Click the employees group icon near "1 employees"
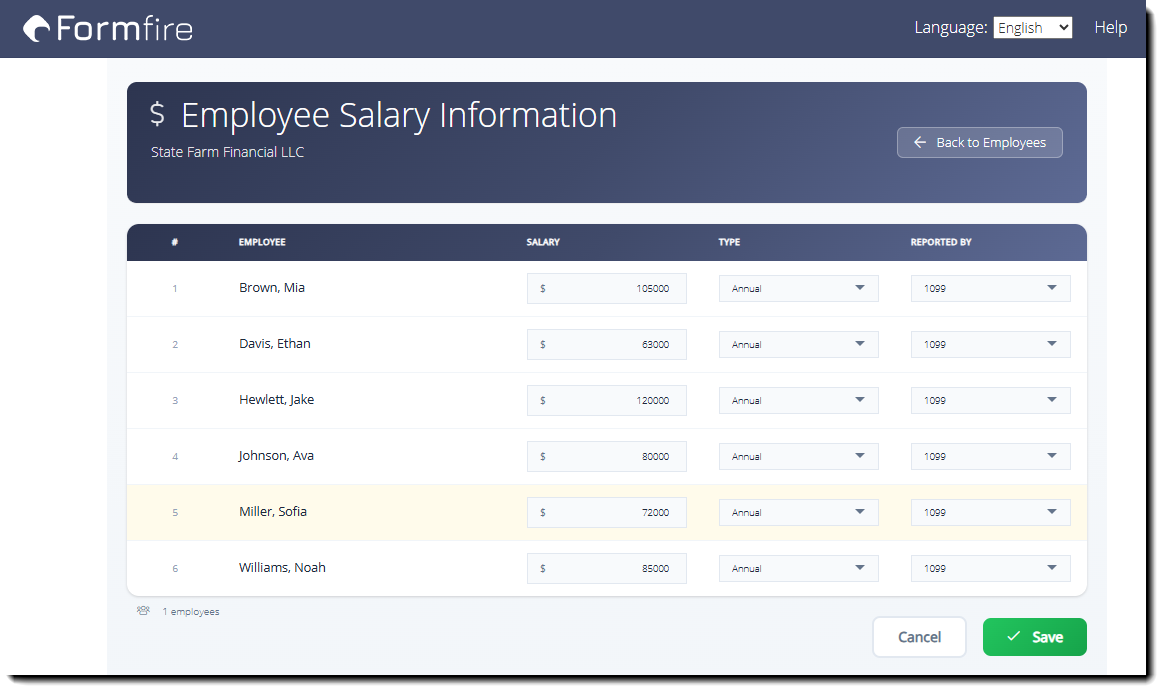This screenshot has width=1164, height=692. [142, 609]
